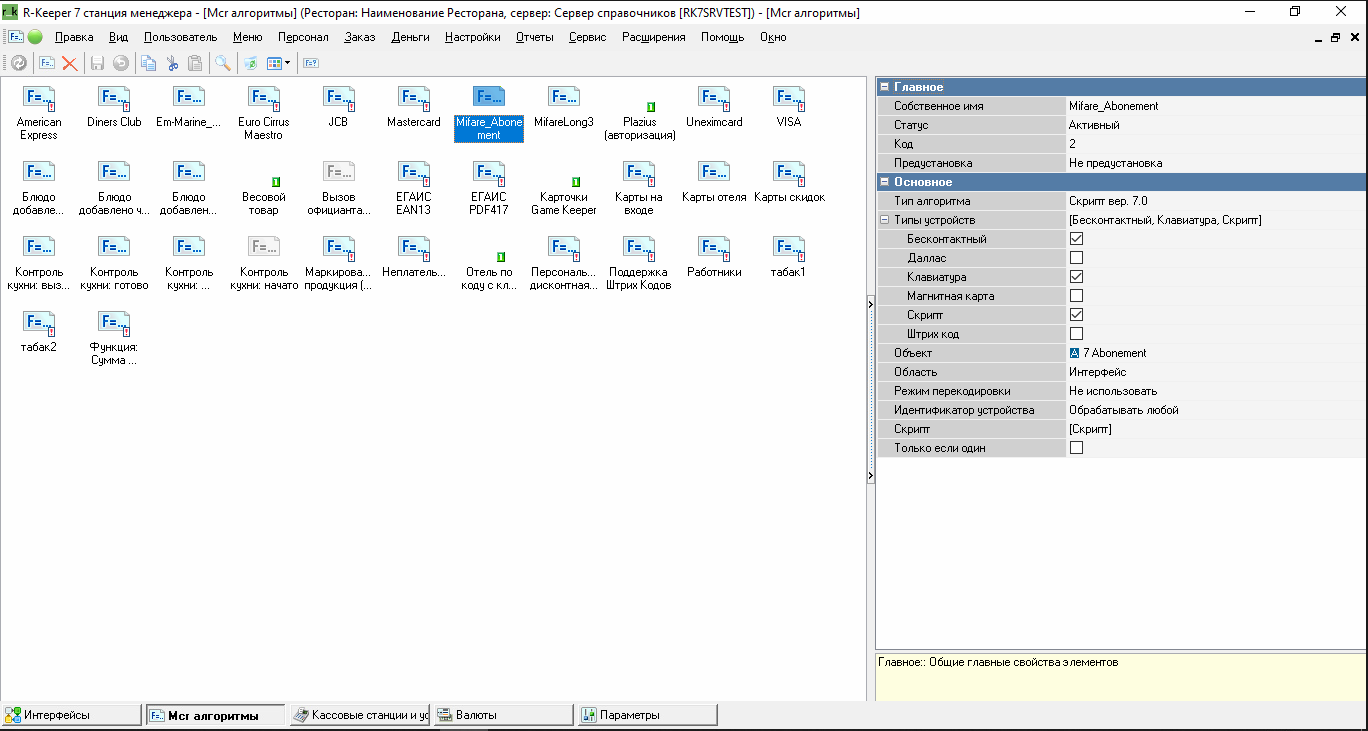Viewport: 1368px width, 731px height.
Task: Select the табак2 algorithm icon
Action: 39,323
